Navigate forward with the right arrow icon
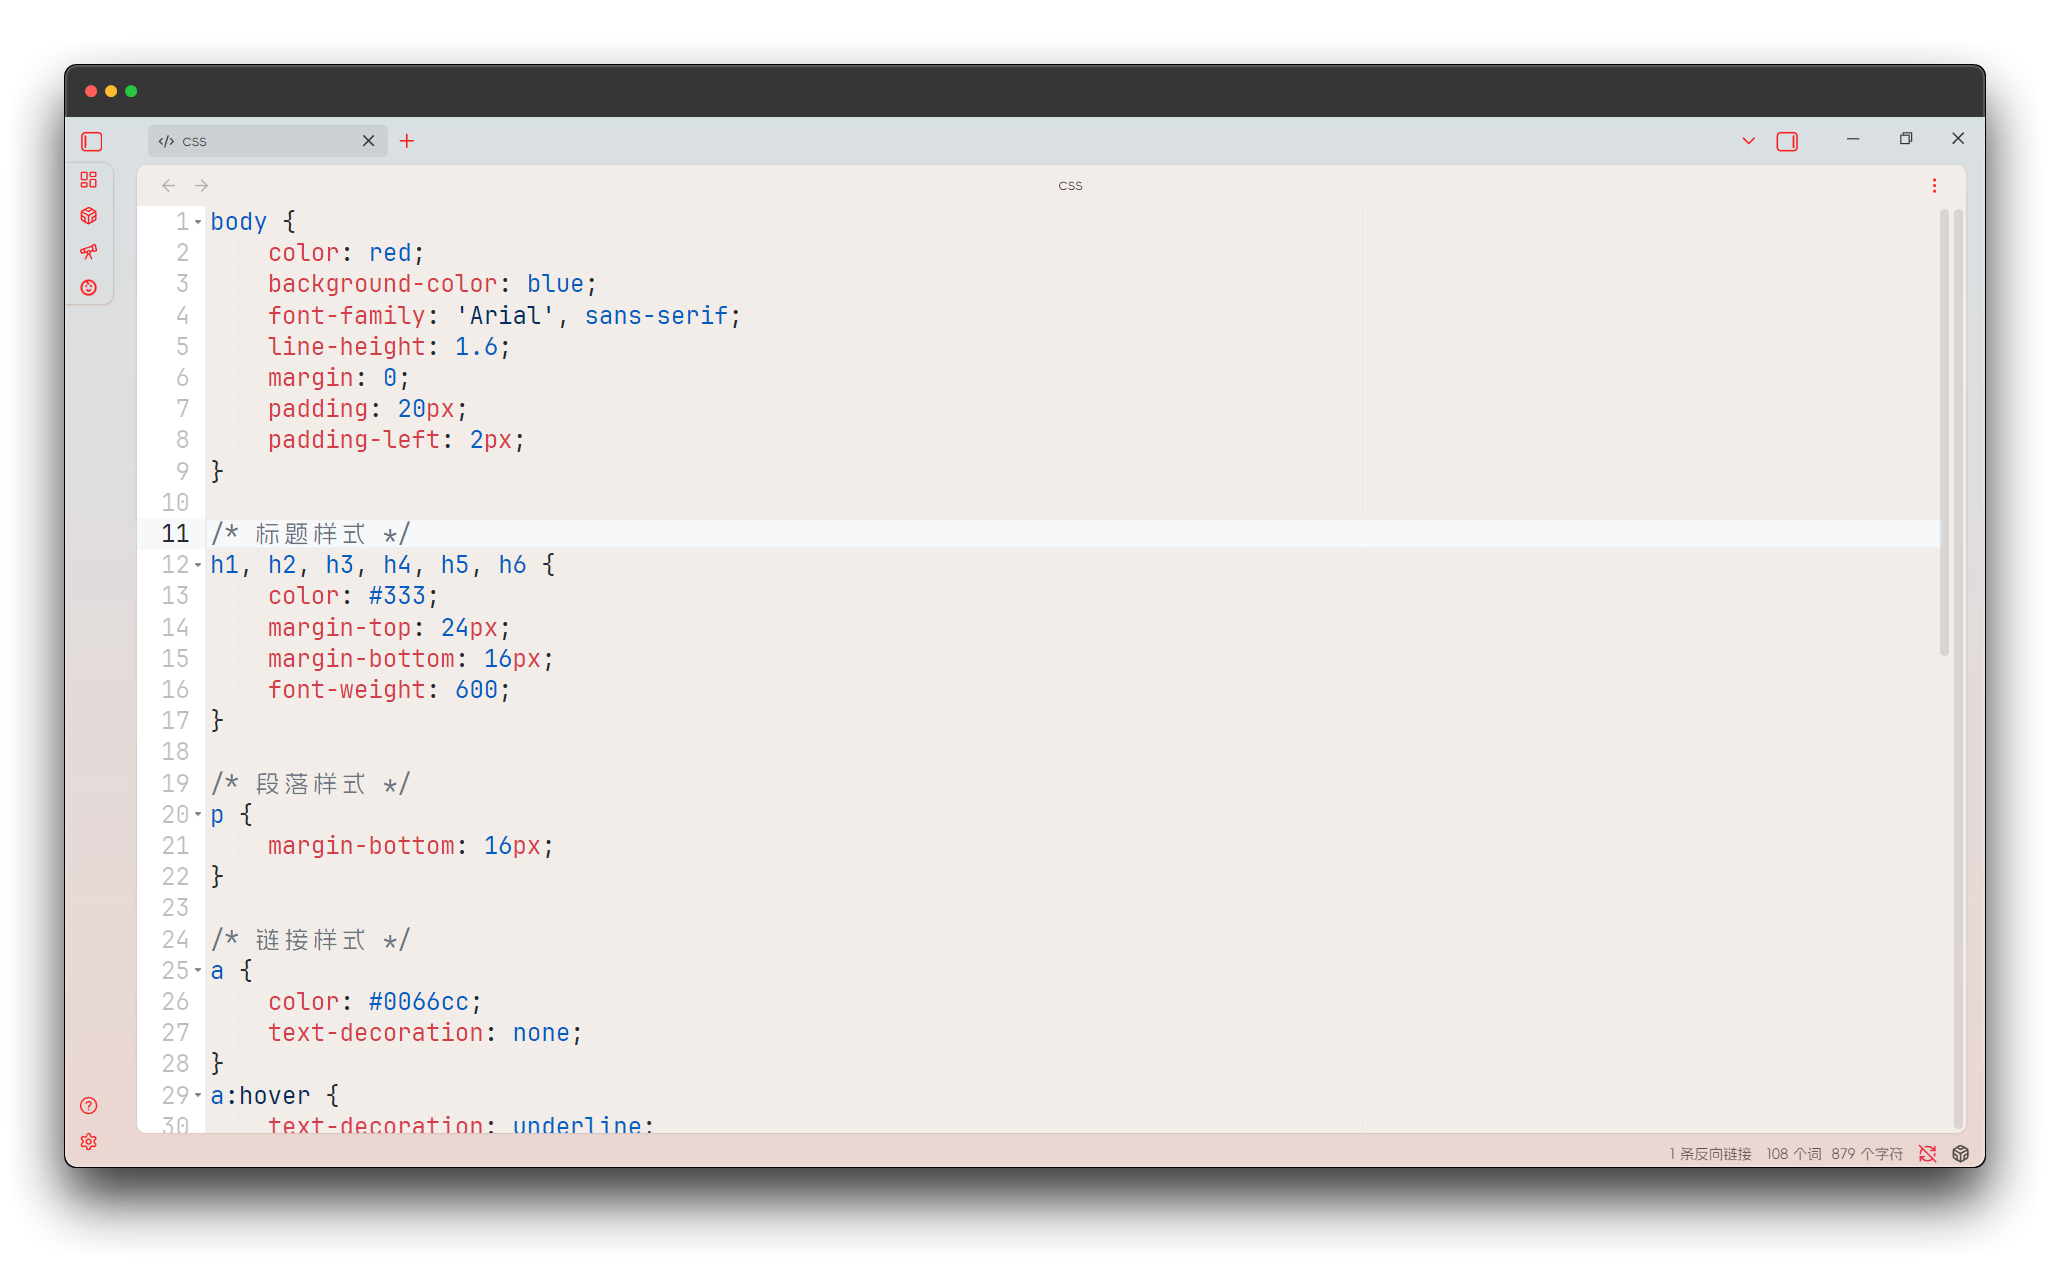This screenshot has width=2050, height=1264. 201,185
